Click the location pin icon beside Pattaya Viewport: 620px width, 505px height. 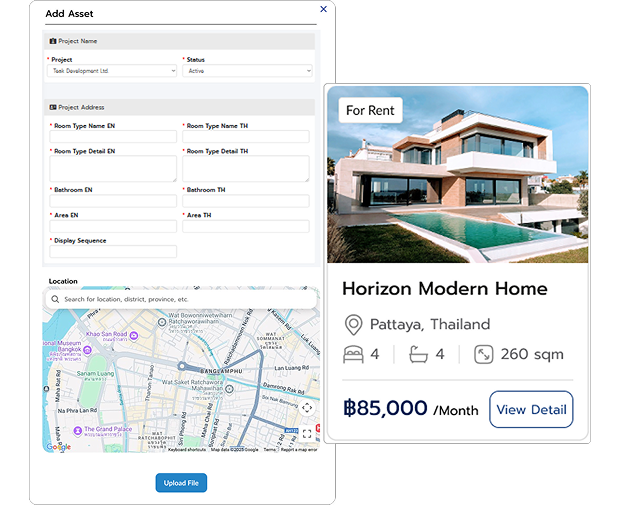(352, 325)
